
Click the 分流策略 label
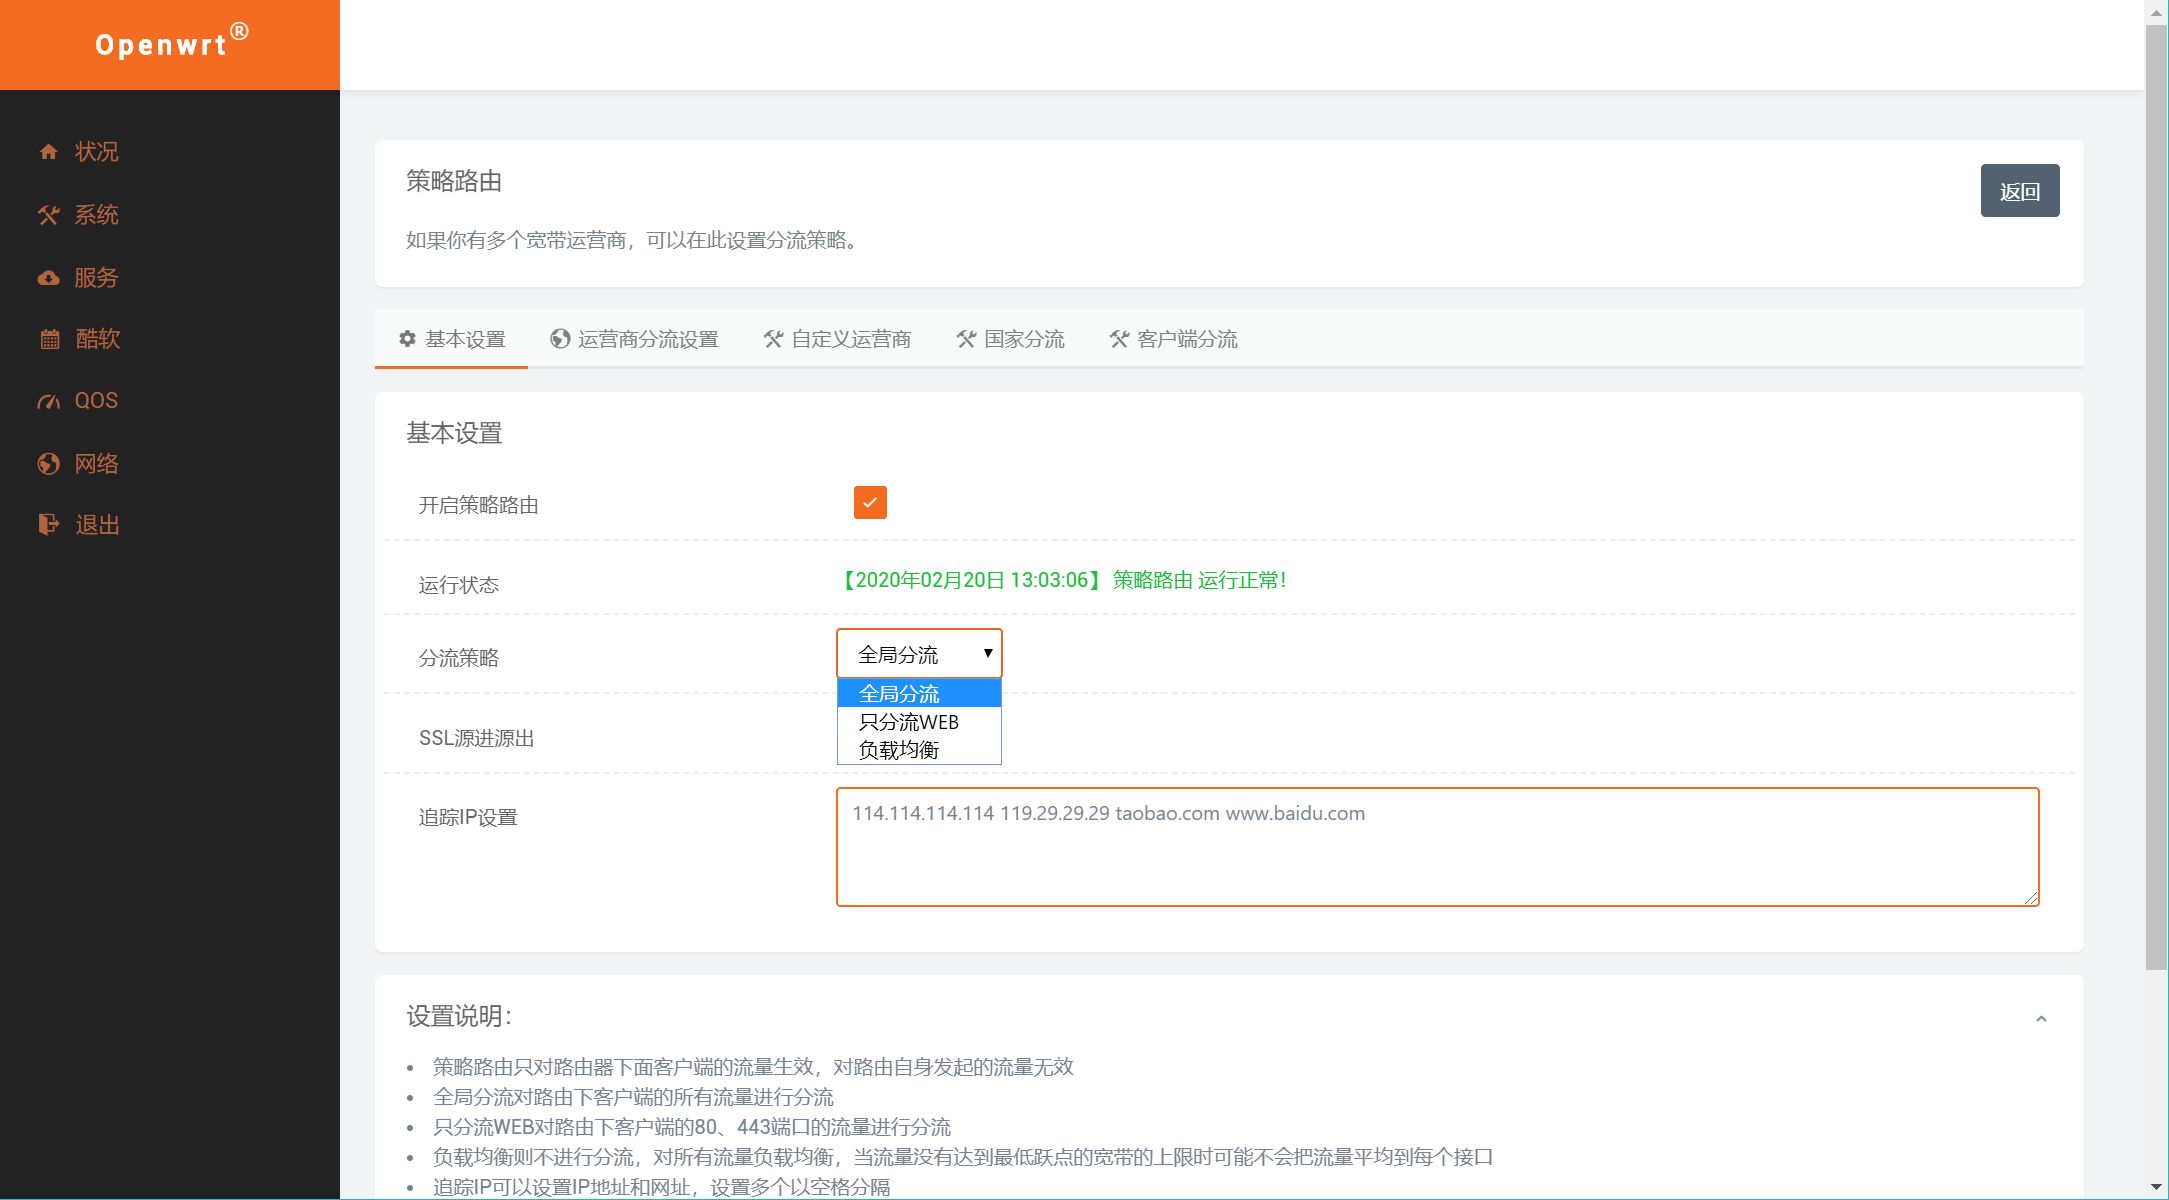458,658
